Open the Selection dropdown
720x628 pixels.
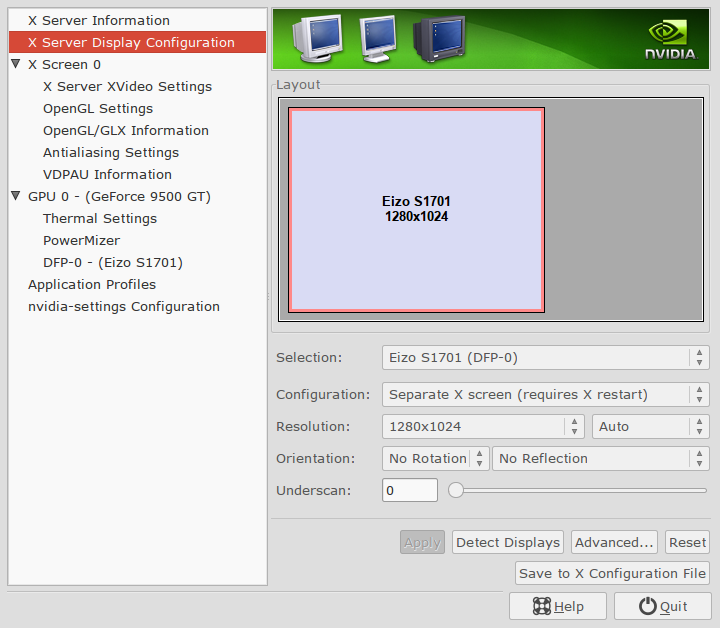click(546, 358)
